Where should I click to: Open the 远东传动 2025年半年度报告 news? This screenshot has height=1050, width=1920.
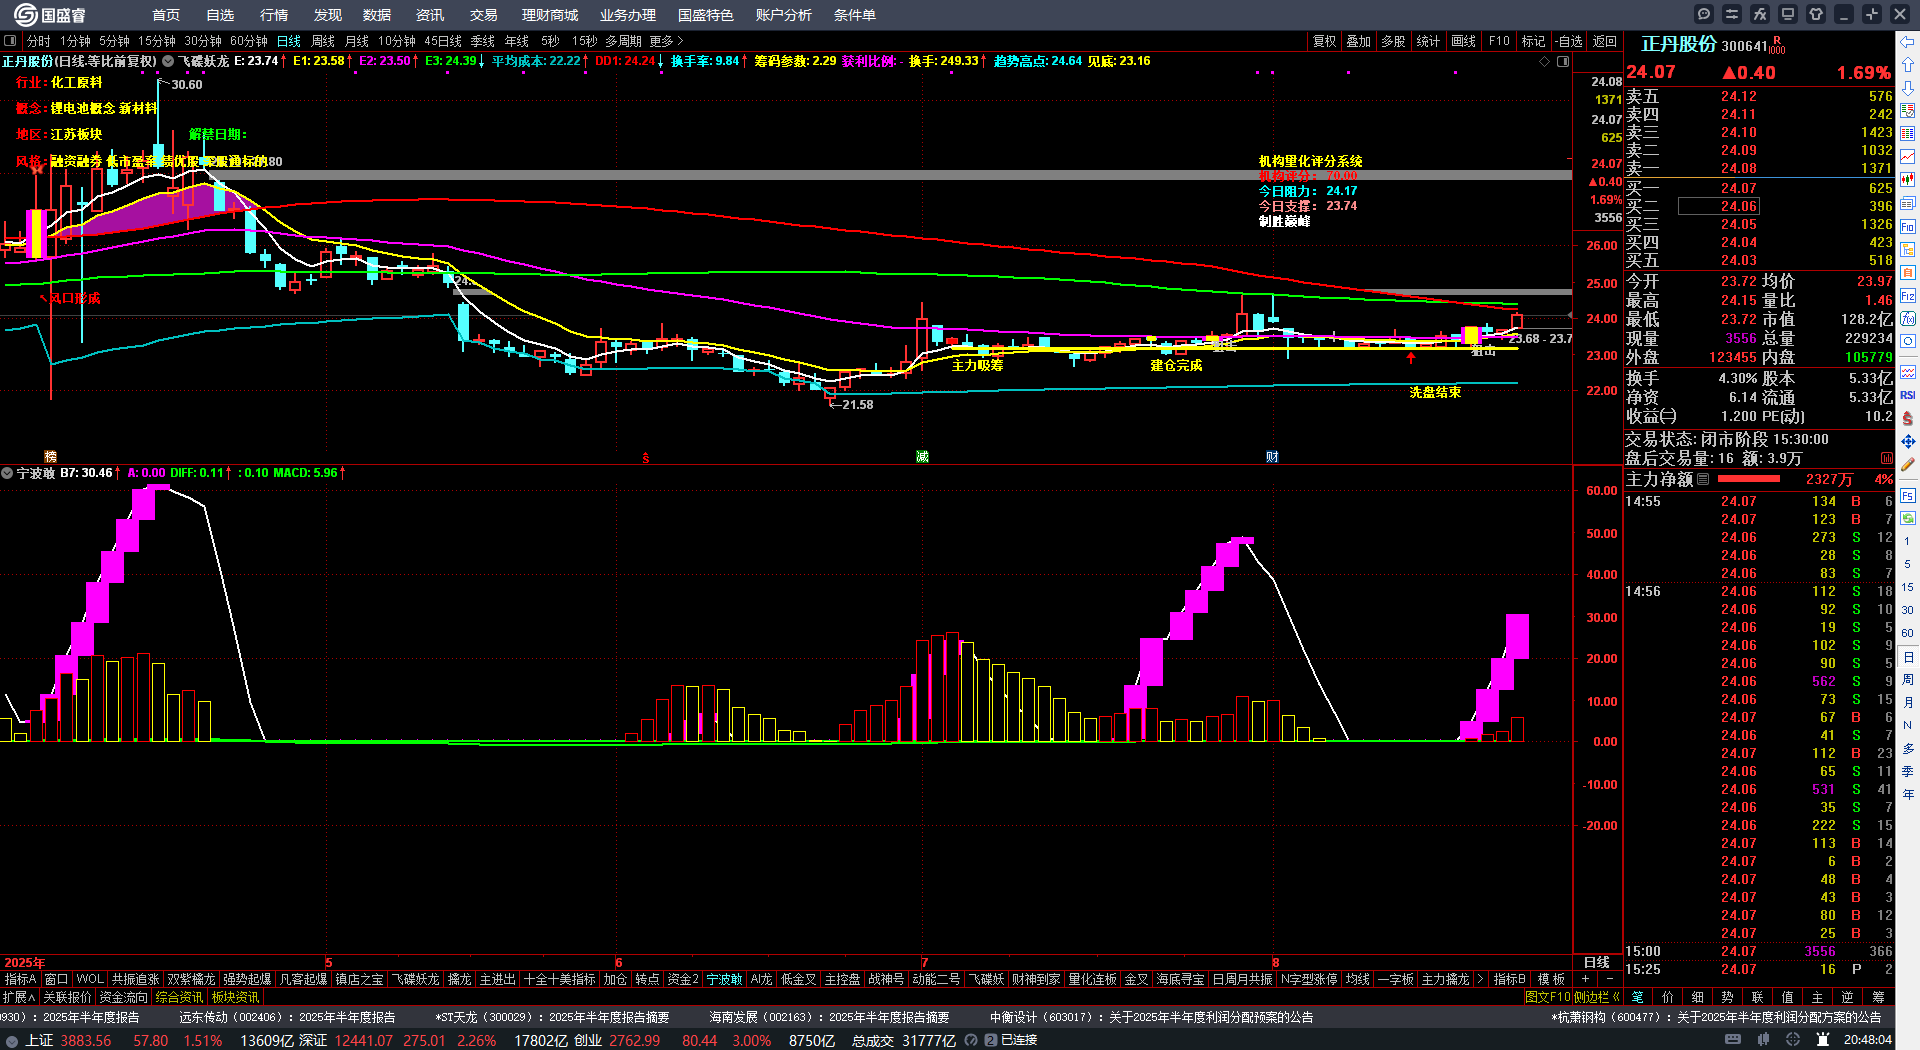pos(287,1017)
